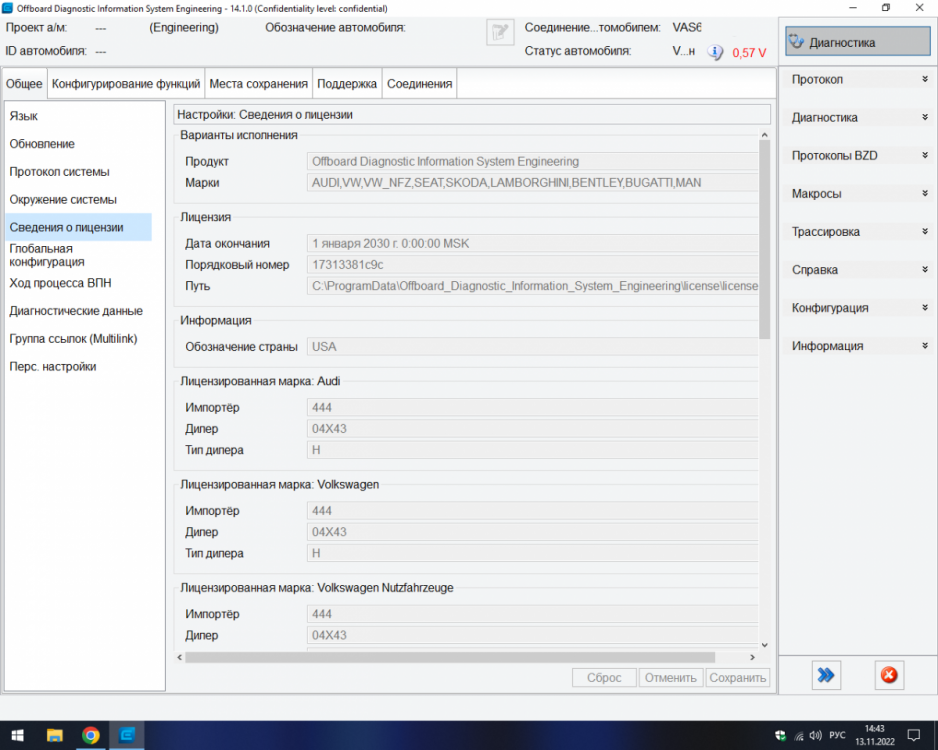
Task: Open the vehicle designation edit icon
Action: (x=500, y=32)
